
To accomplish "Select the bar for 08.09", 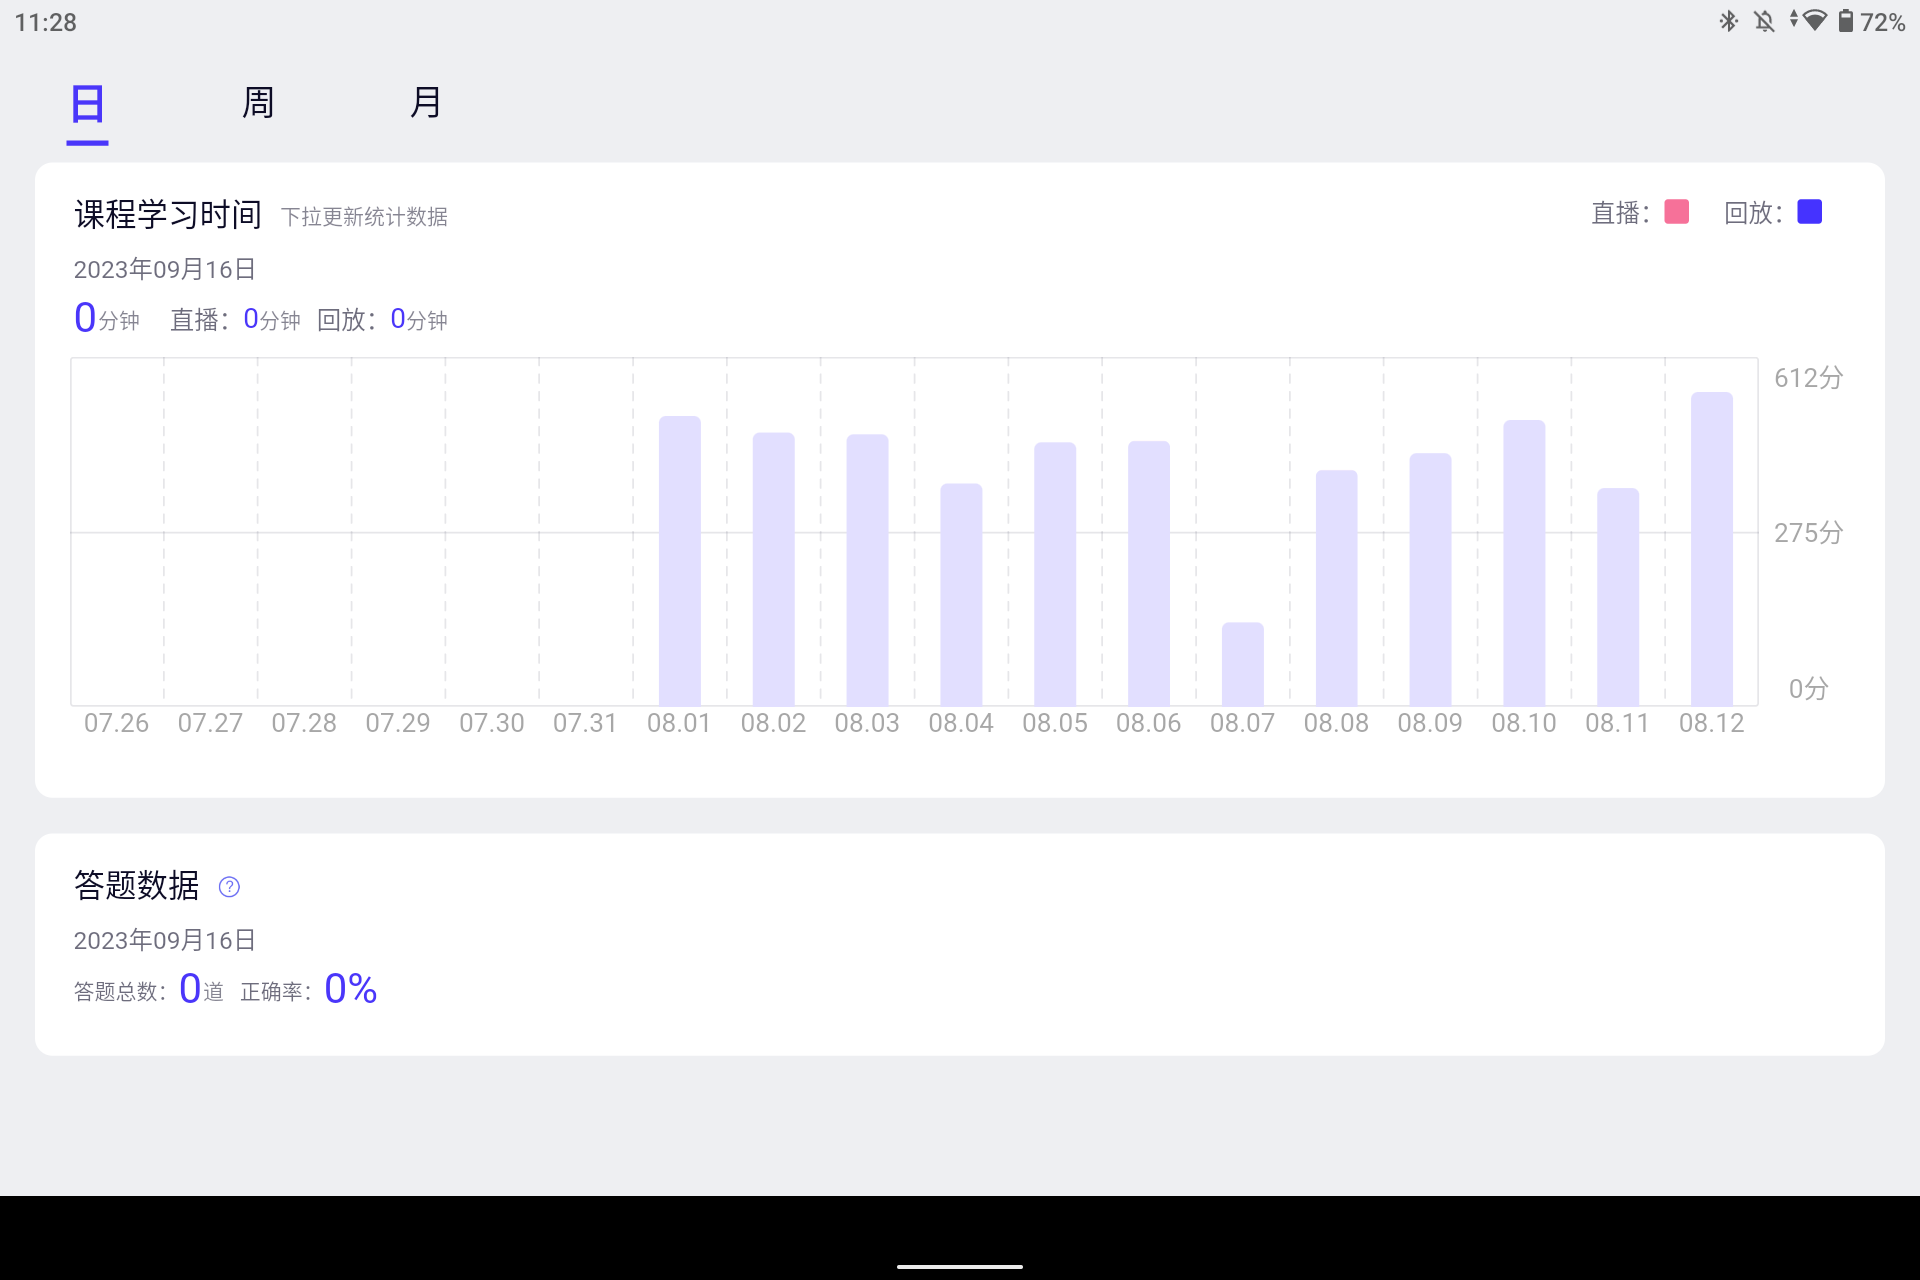I will click(x=1430, y=580).
